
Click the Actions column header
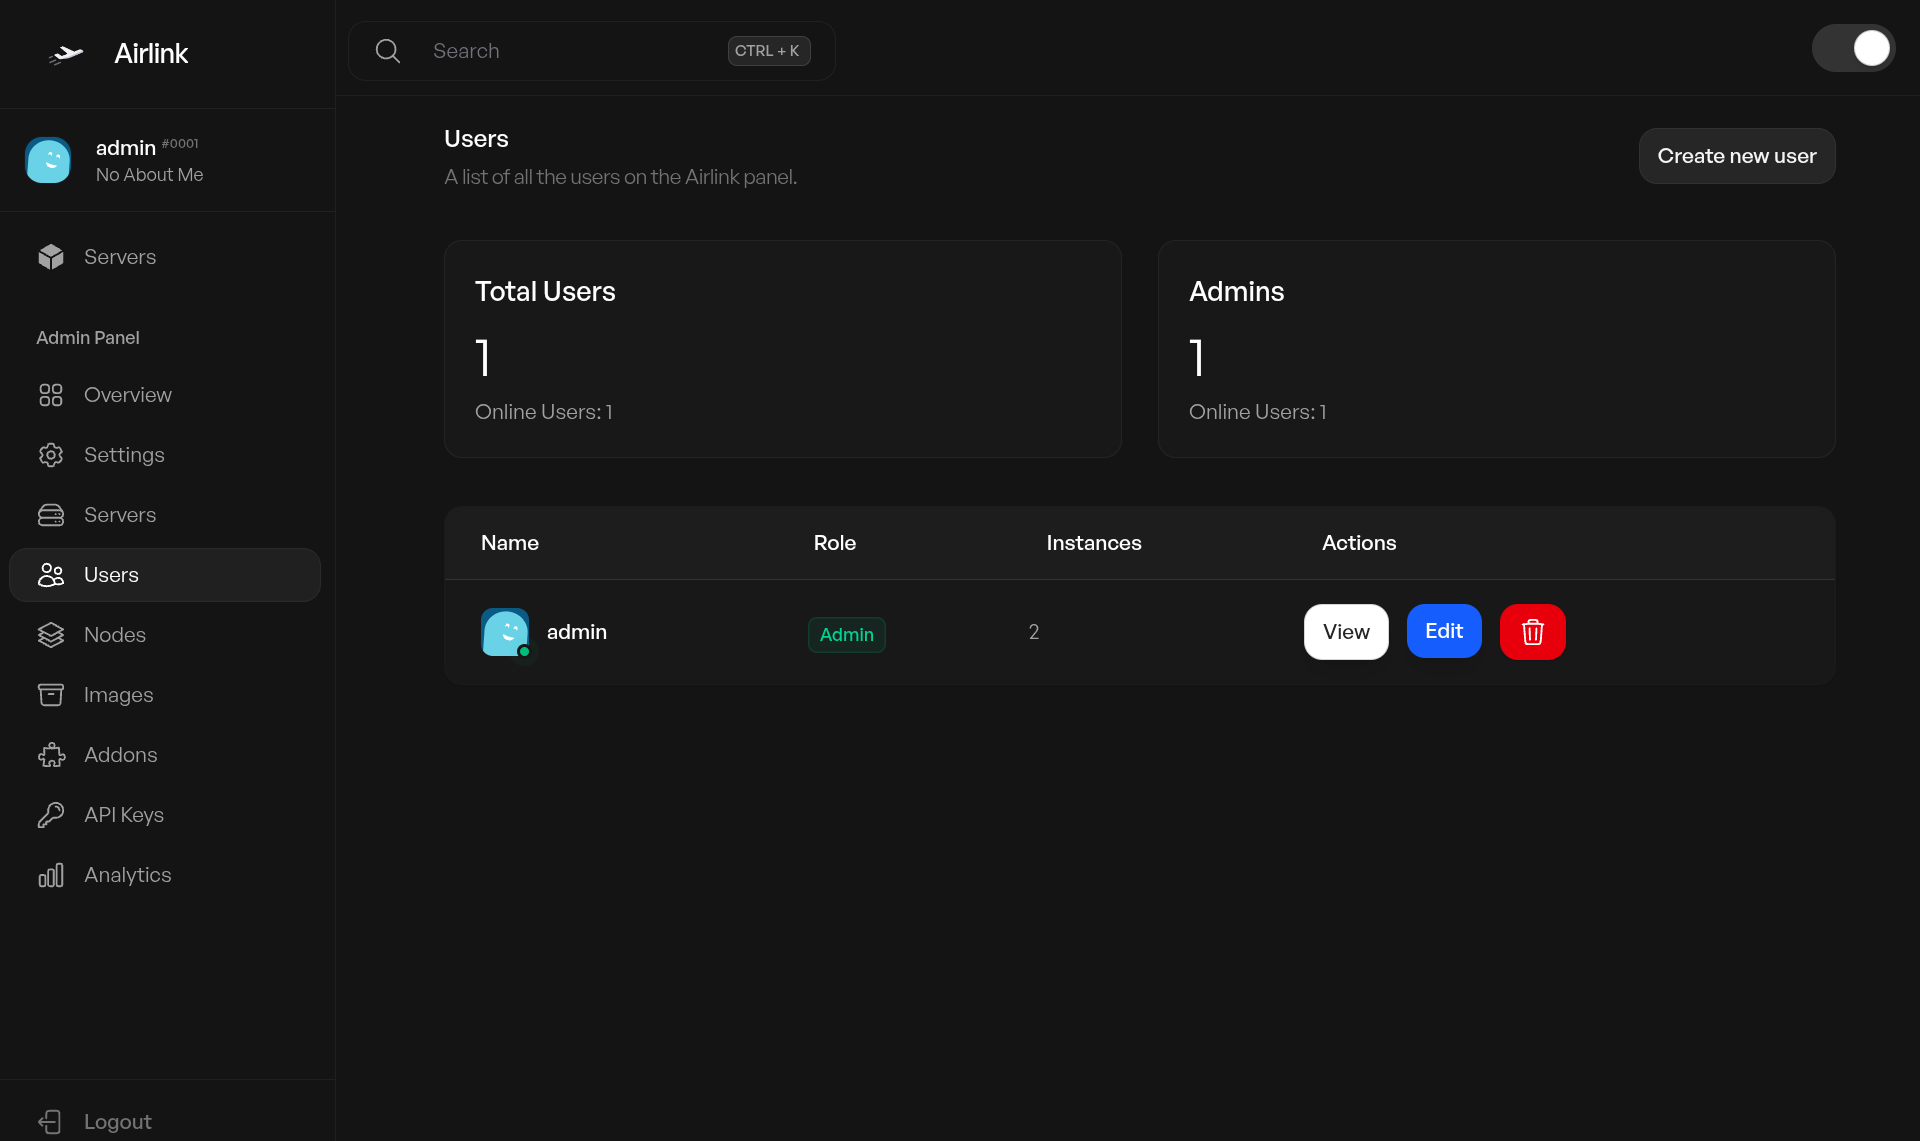point(1359,543)
